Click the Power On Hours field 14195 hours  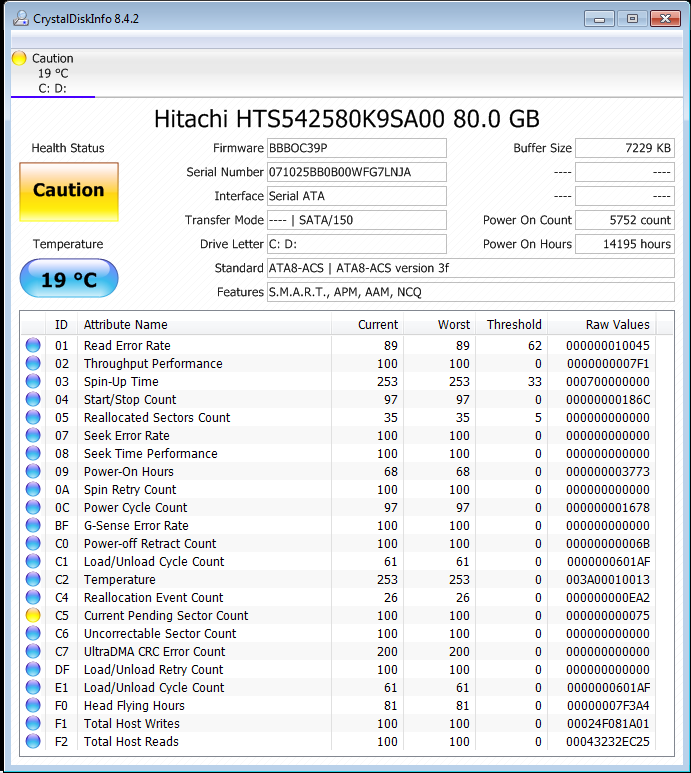click(x=625, y=244)
